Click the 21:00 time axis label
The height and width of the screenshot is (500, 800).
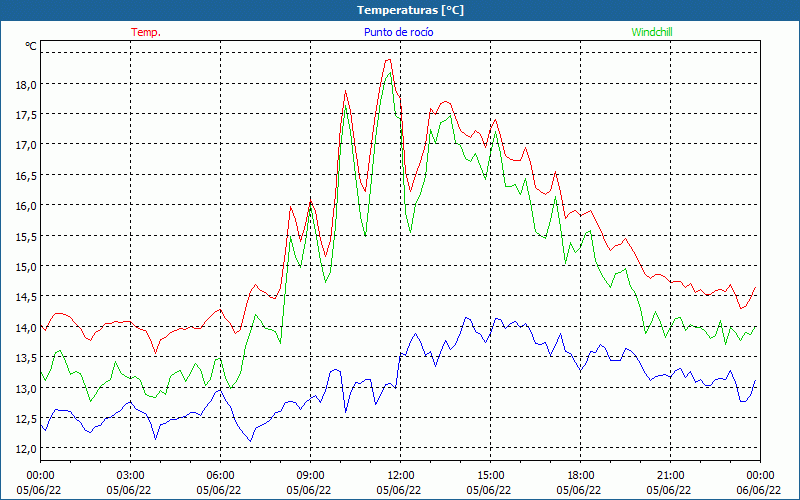[x=670, y=476]
